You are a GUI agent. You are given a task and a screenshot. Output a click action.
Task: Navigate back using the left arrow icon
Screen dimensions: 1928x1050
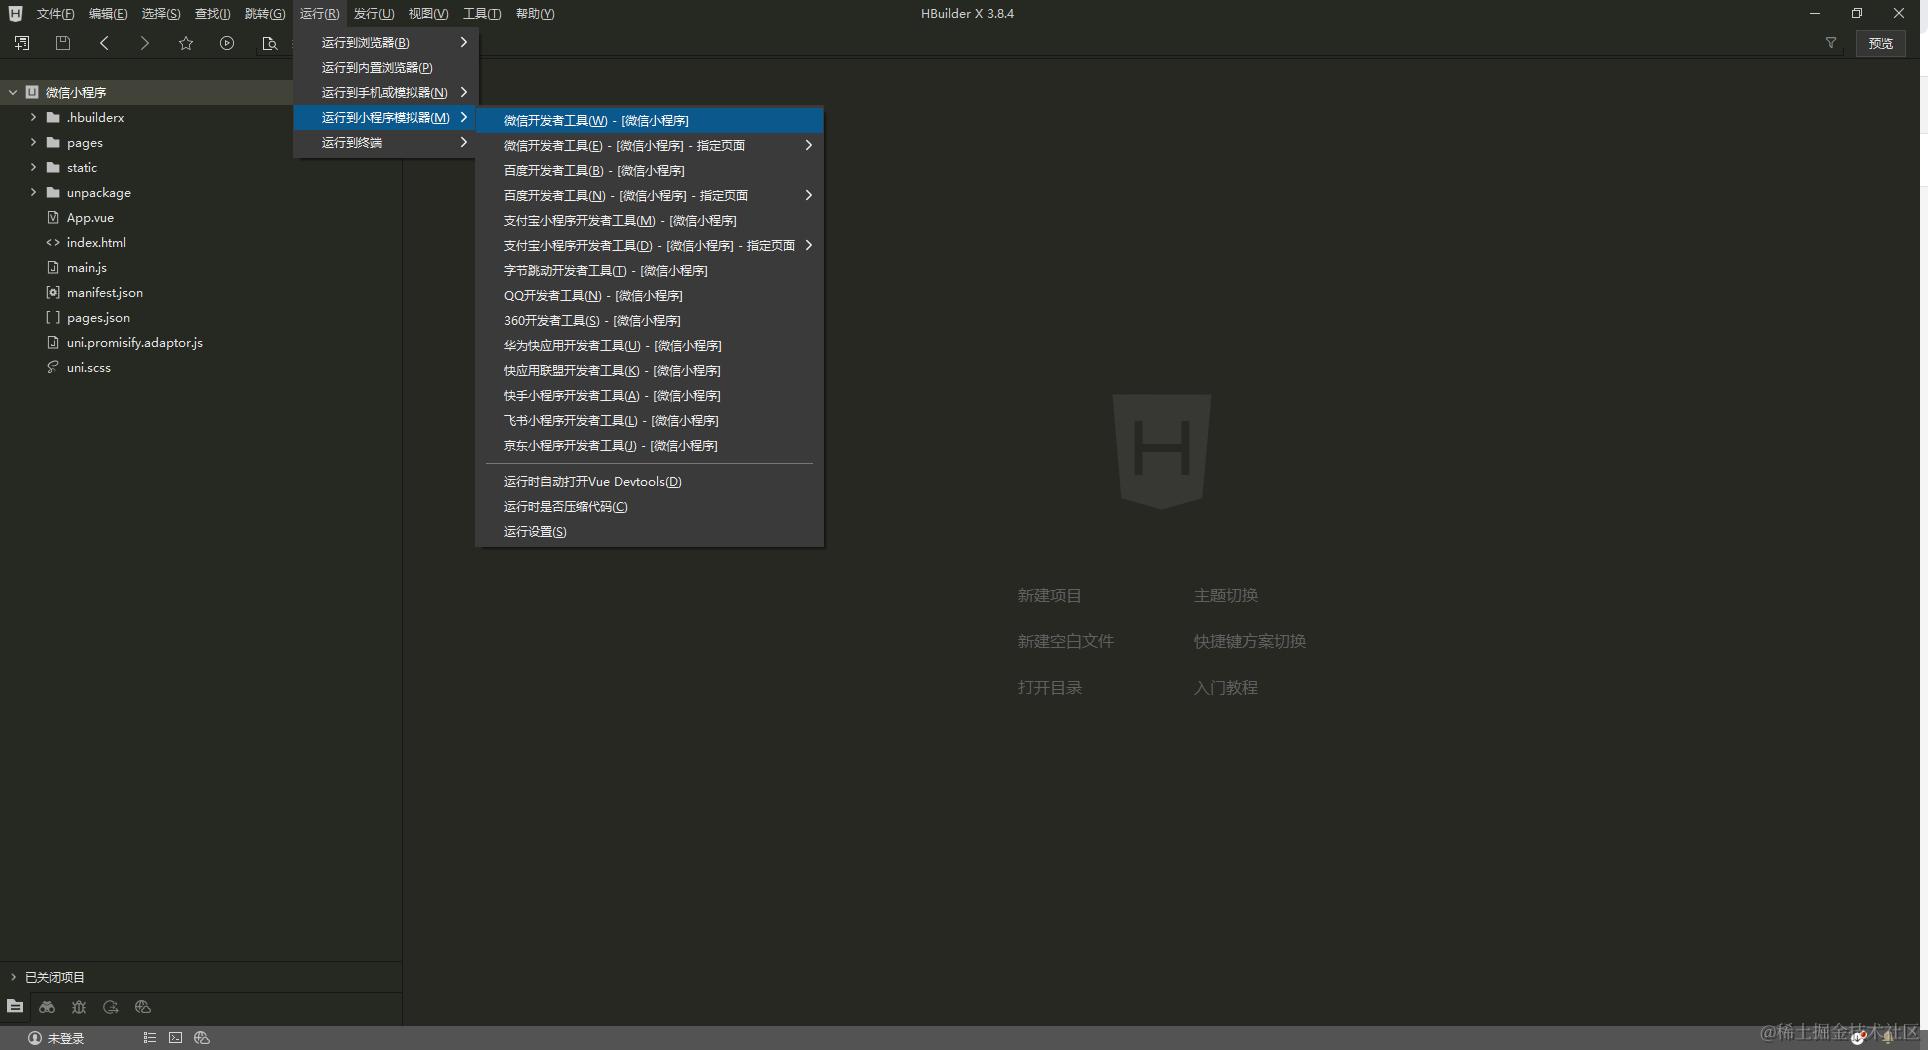click(103, 43)
